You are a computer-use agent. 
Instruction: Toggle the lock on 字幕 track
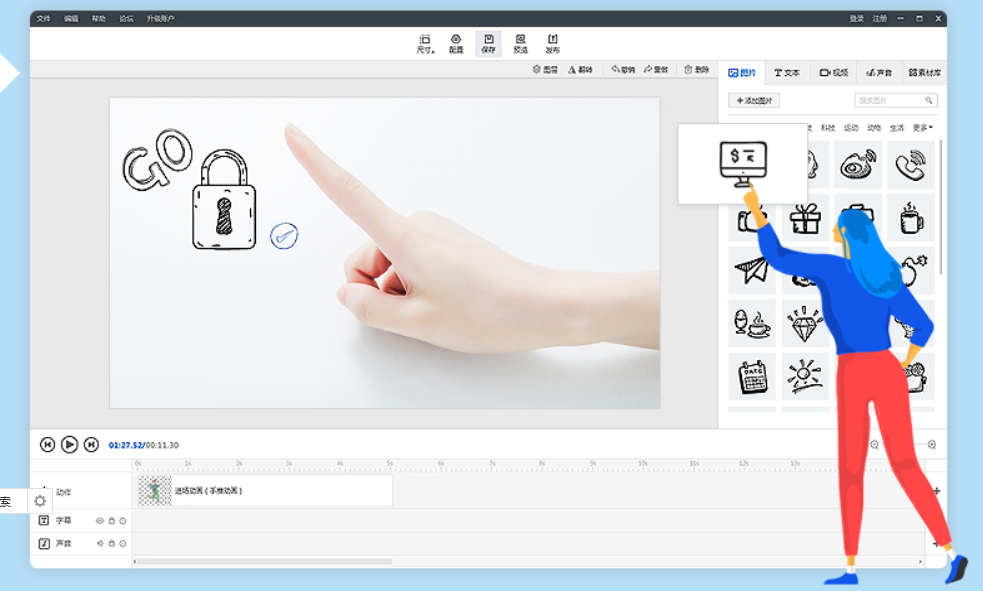click(x=111, y=521)
